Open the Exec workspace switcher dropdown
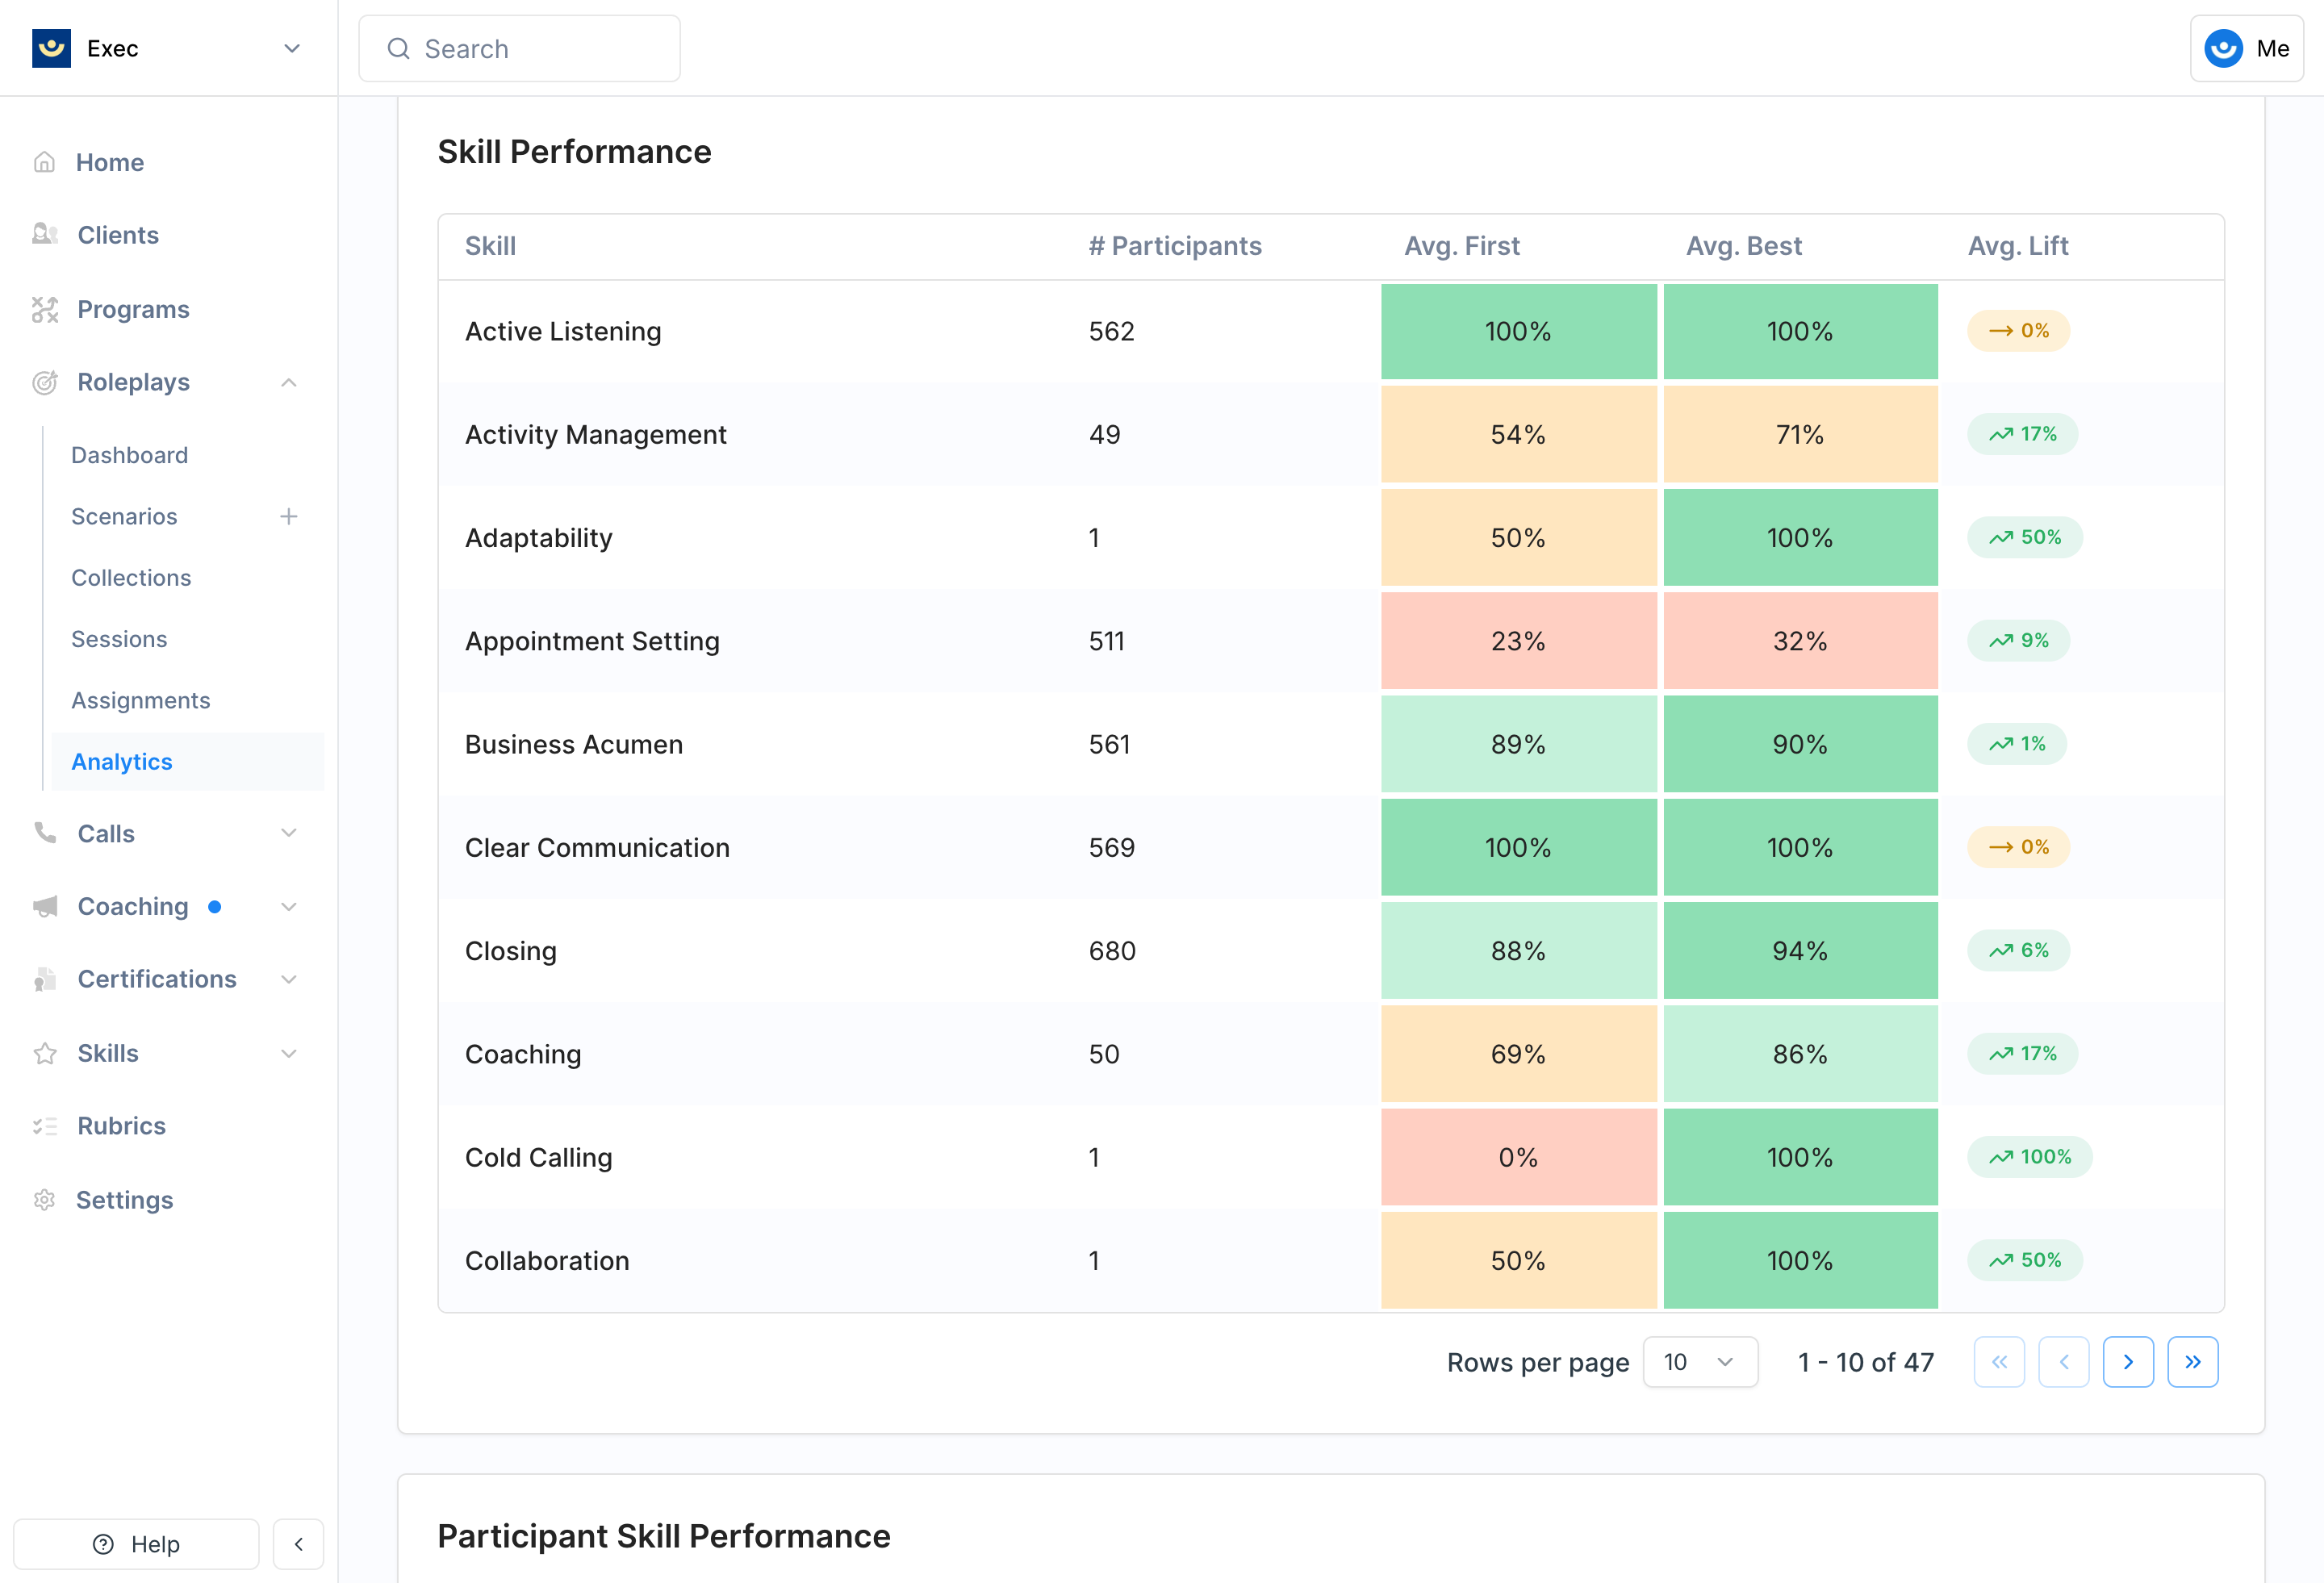The image size is (2324, 1583). pyautogui.click(x=291, y=48)
